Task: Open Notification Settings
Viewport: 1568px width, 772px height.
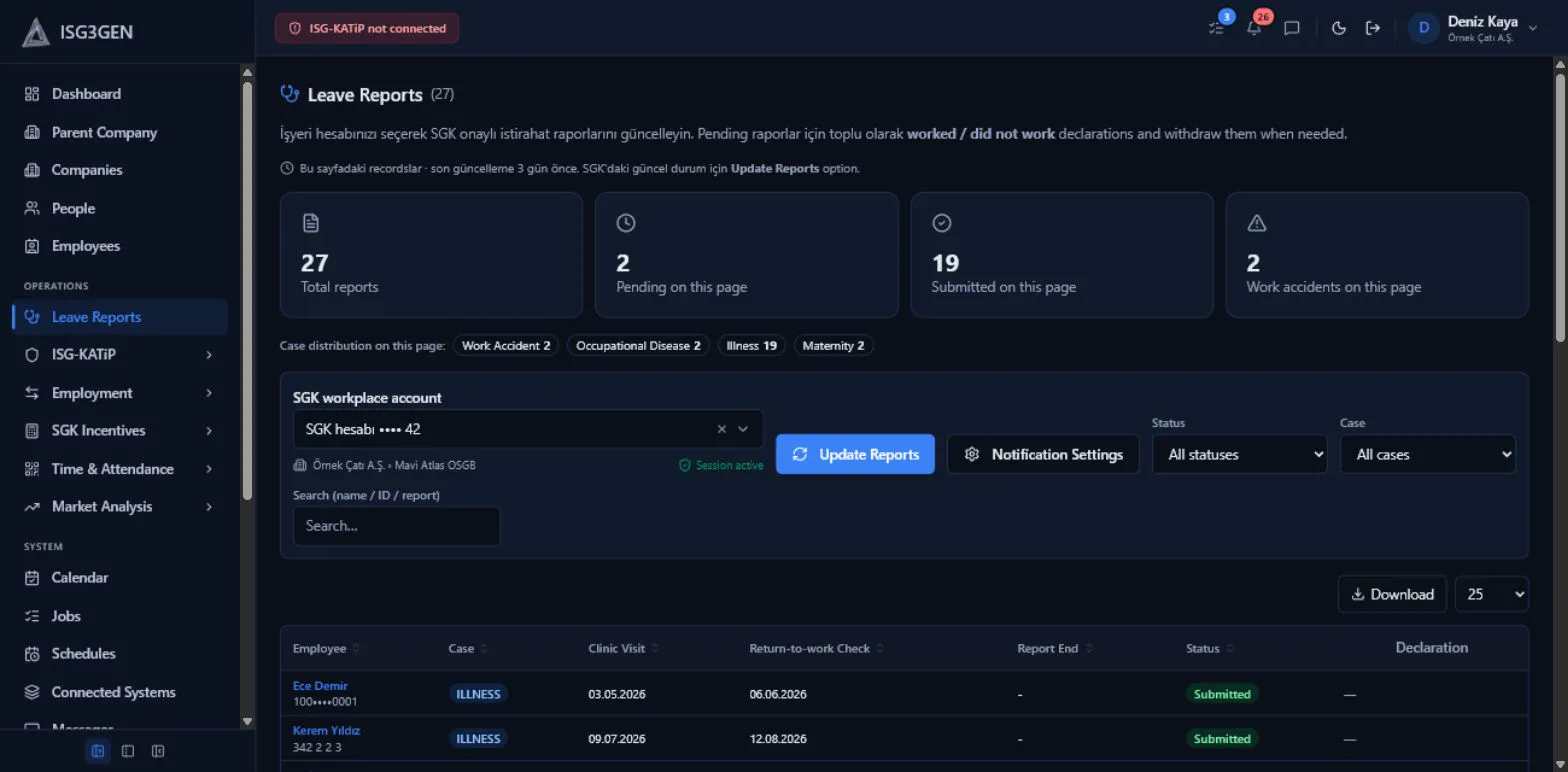Action: [1043, 454]
